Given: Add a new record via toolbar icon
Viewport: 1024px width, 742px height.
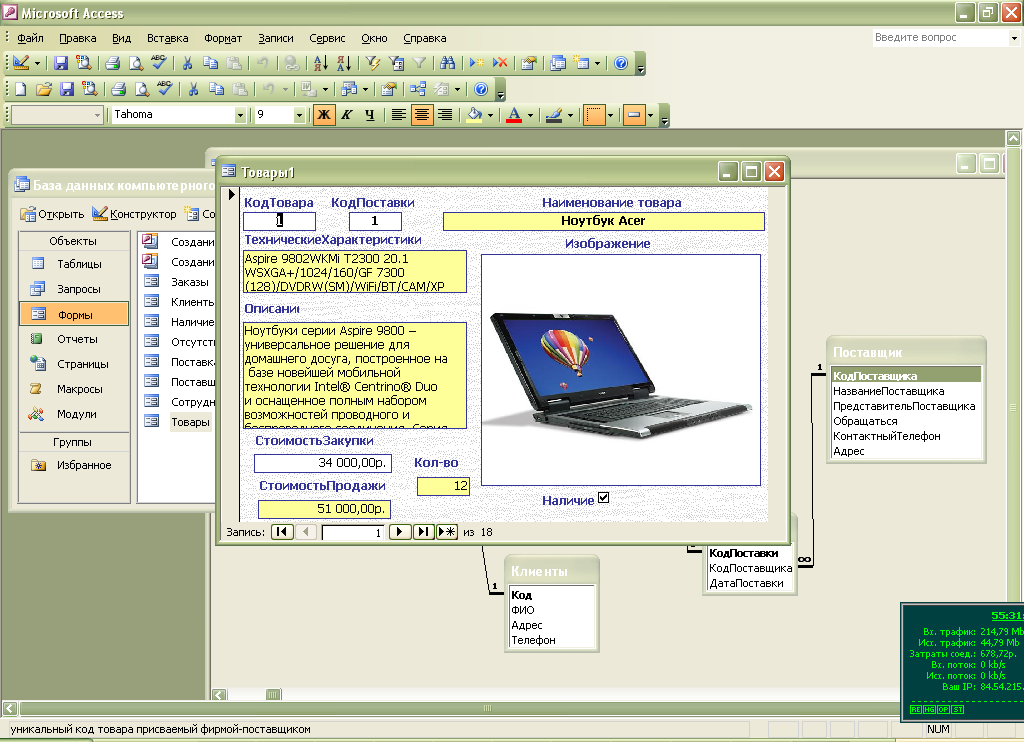Looking at the screenshot, I should pyautogui.click(x=477, y=63).
